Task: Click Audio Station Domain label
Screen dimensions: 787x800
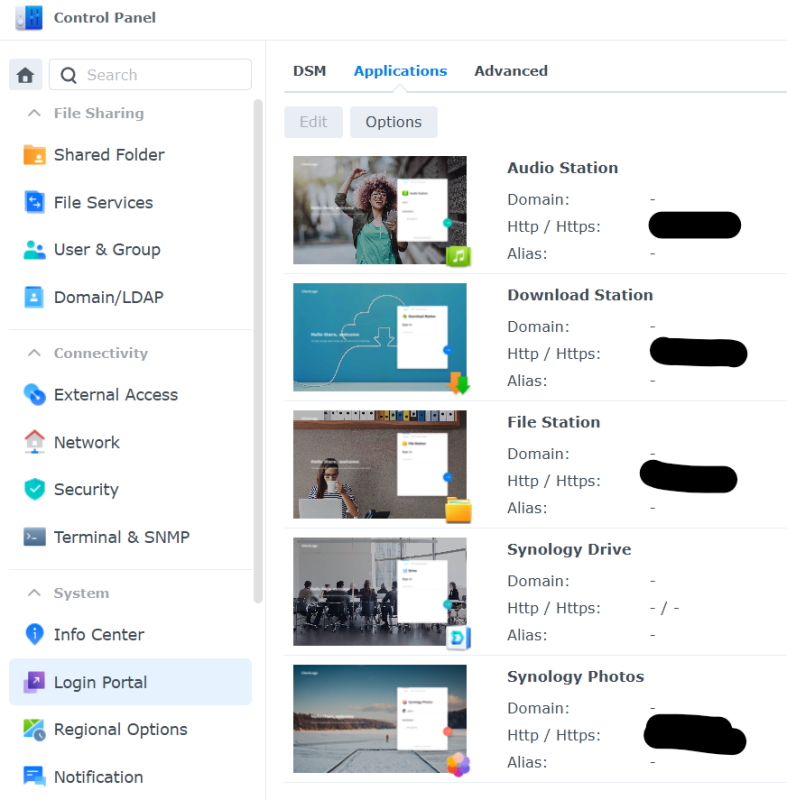Action: 538,199
